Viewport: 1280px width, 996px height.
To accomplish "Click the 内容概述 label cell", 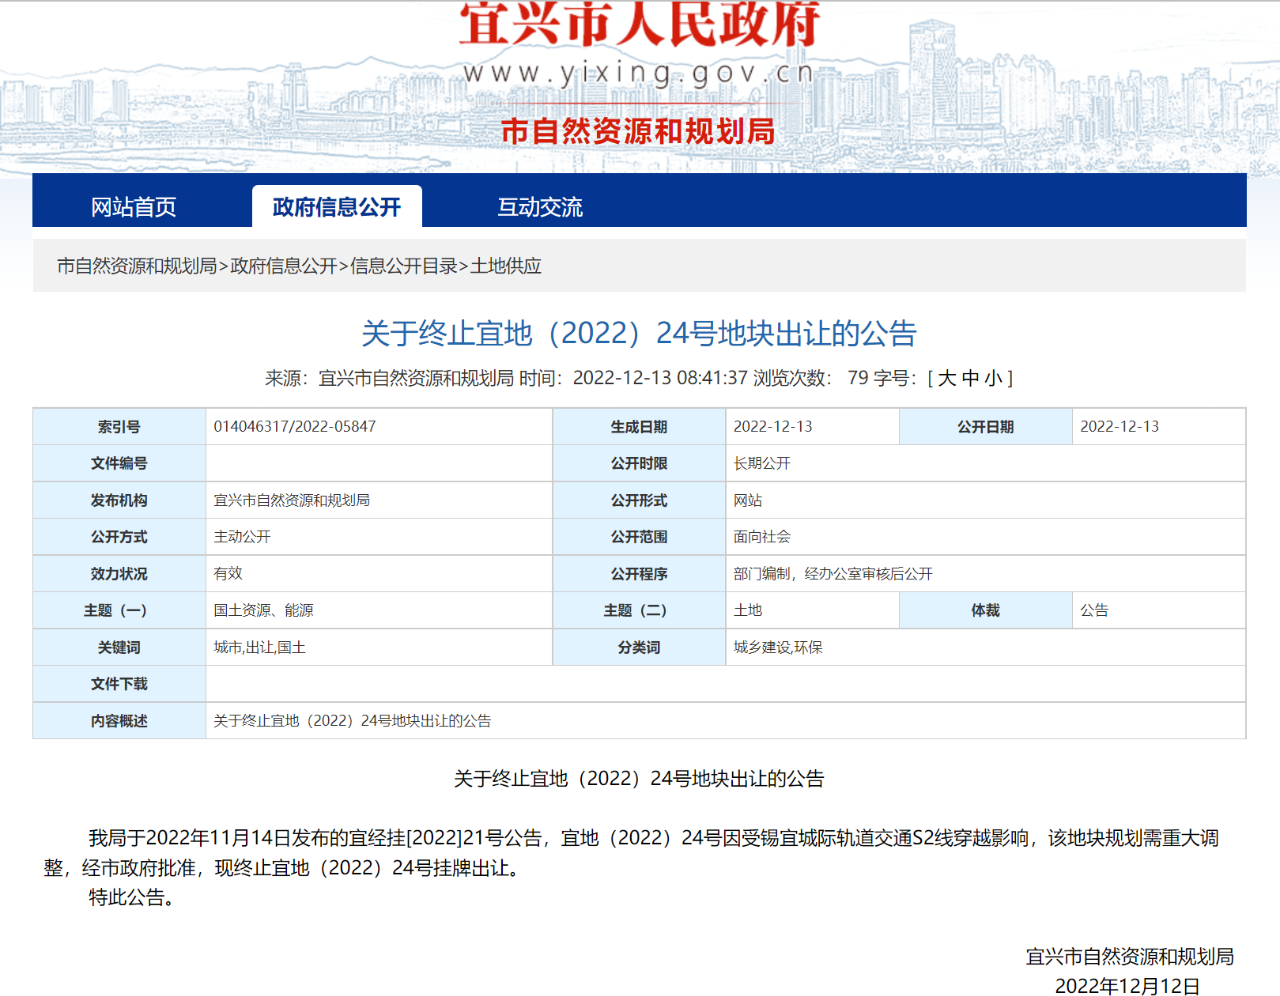I will [x=119, y=721].
